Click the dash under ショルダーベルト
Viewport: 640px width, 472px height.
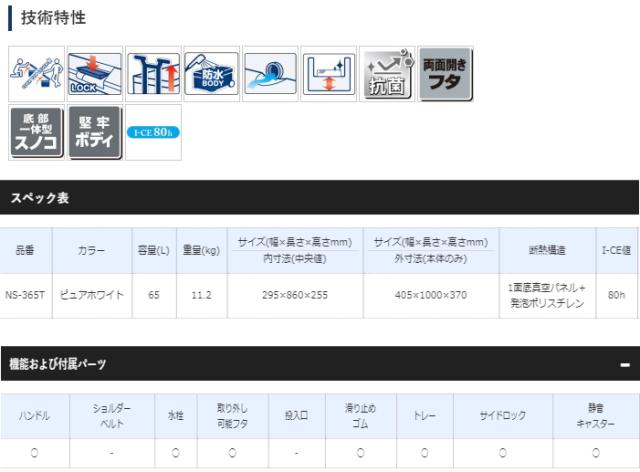pyautogui.click(x=112, y=453)
